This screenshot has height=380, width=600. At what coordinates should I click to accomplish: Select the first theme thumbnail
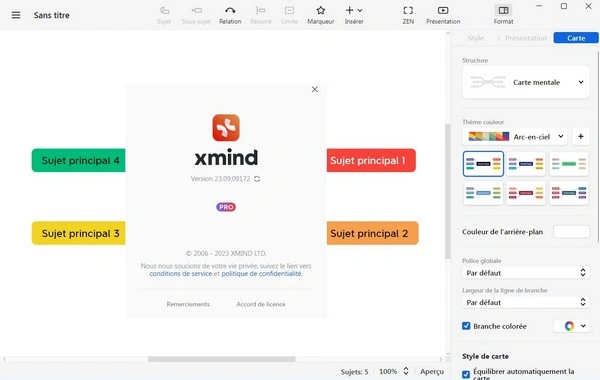pos(483,164)
